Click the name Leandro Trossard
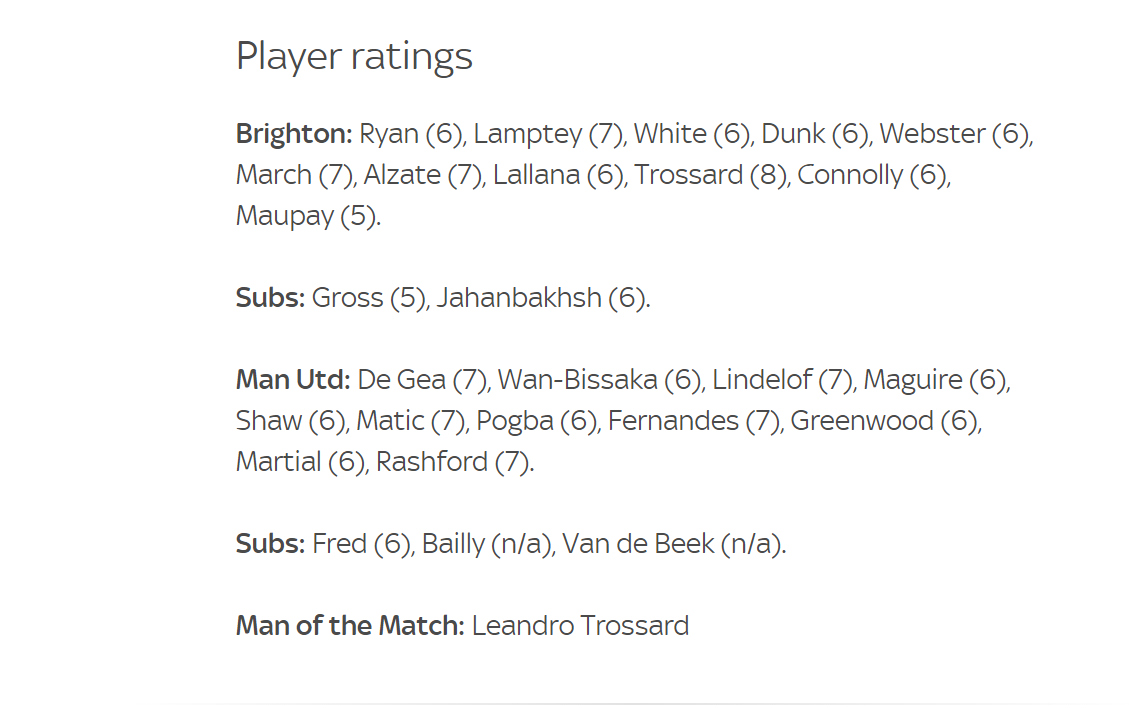 tap(580, 626)
